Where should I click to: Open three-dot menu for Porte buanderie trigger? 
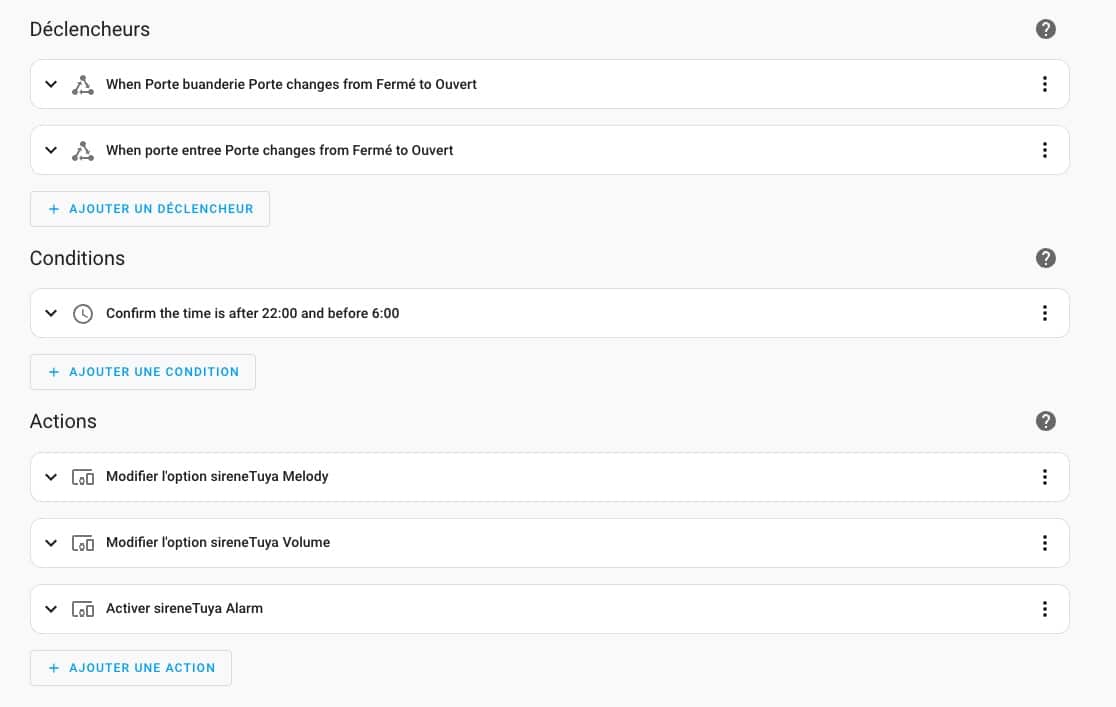(x=1044, y=85)
